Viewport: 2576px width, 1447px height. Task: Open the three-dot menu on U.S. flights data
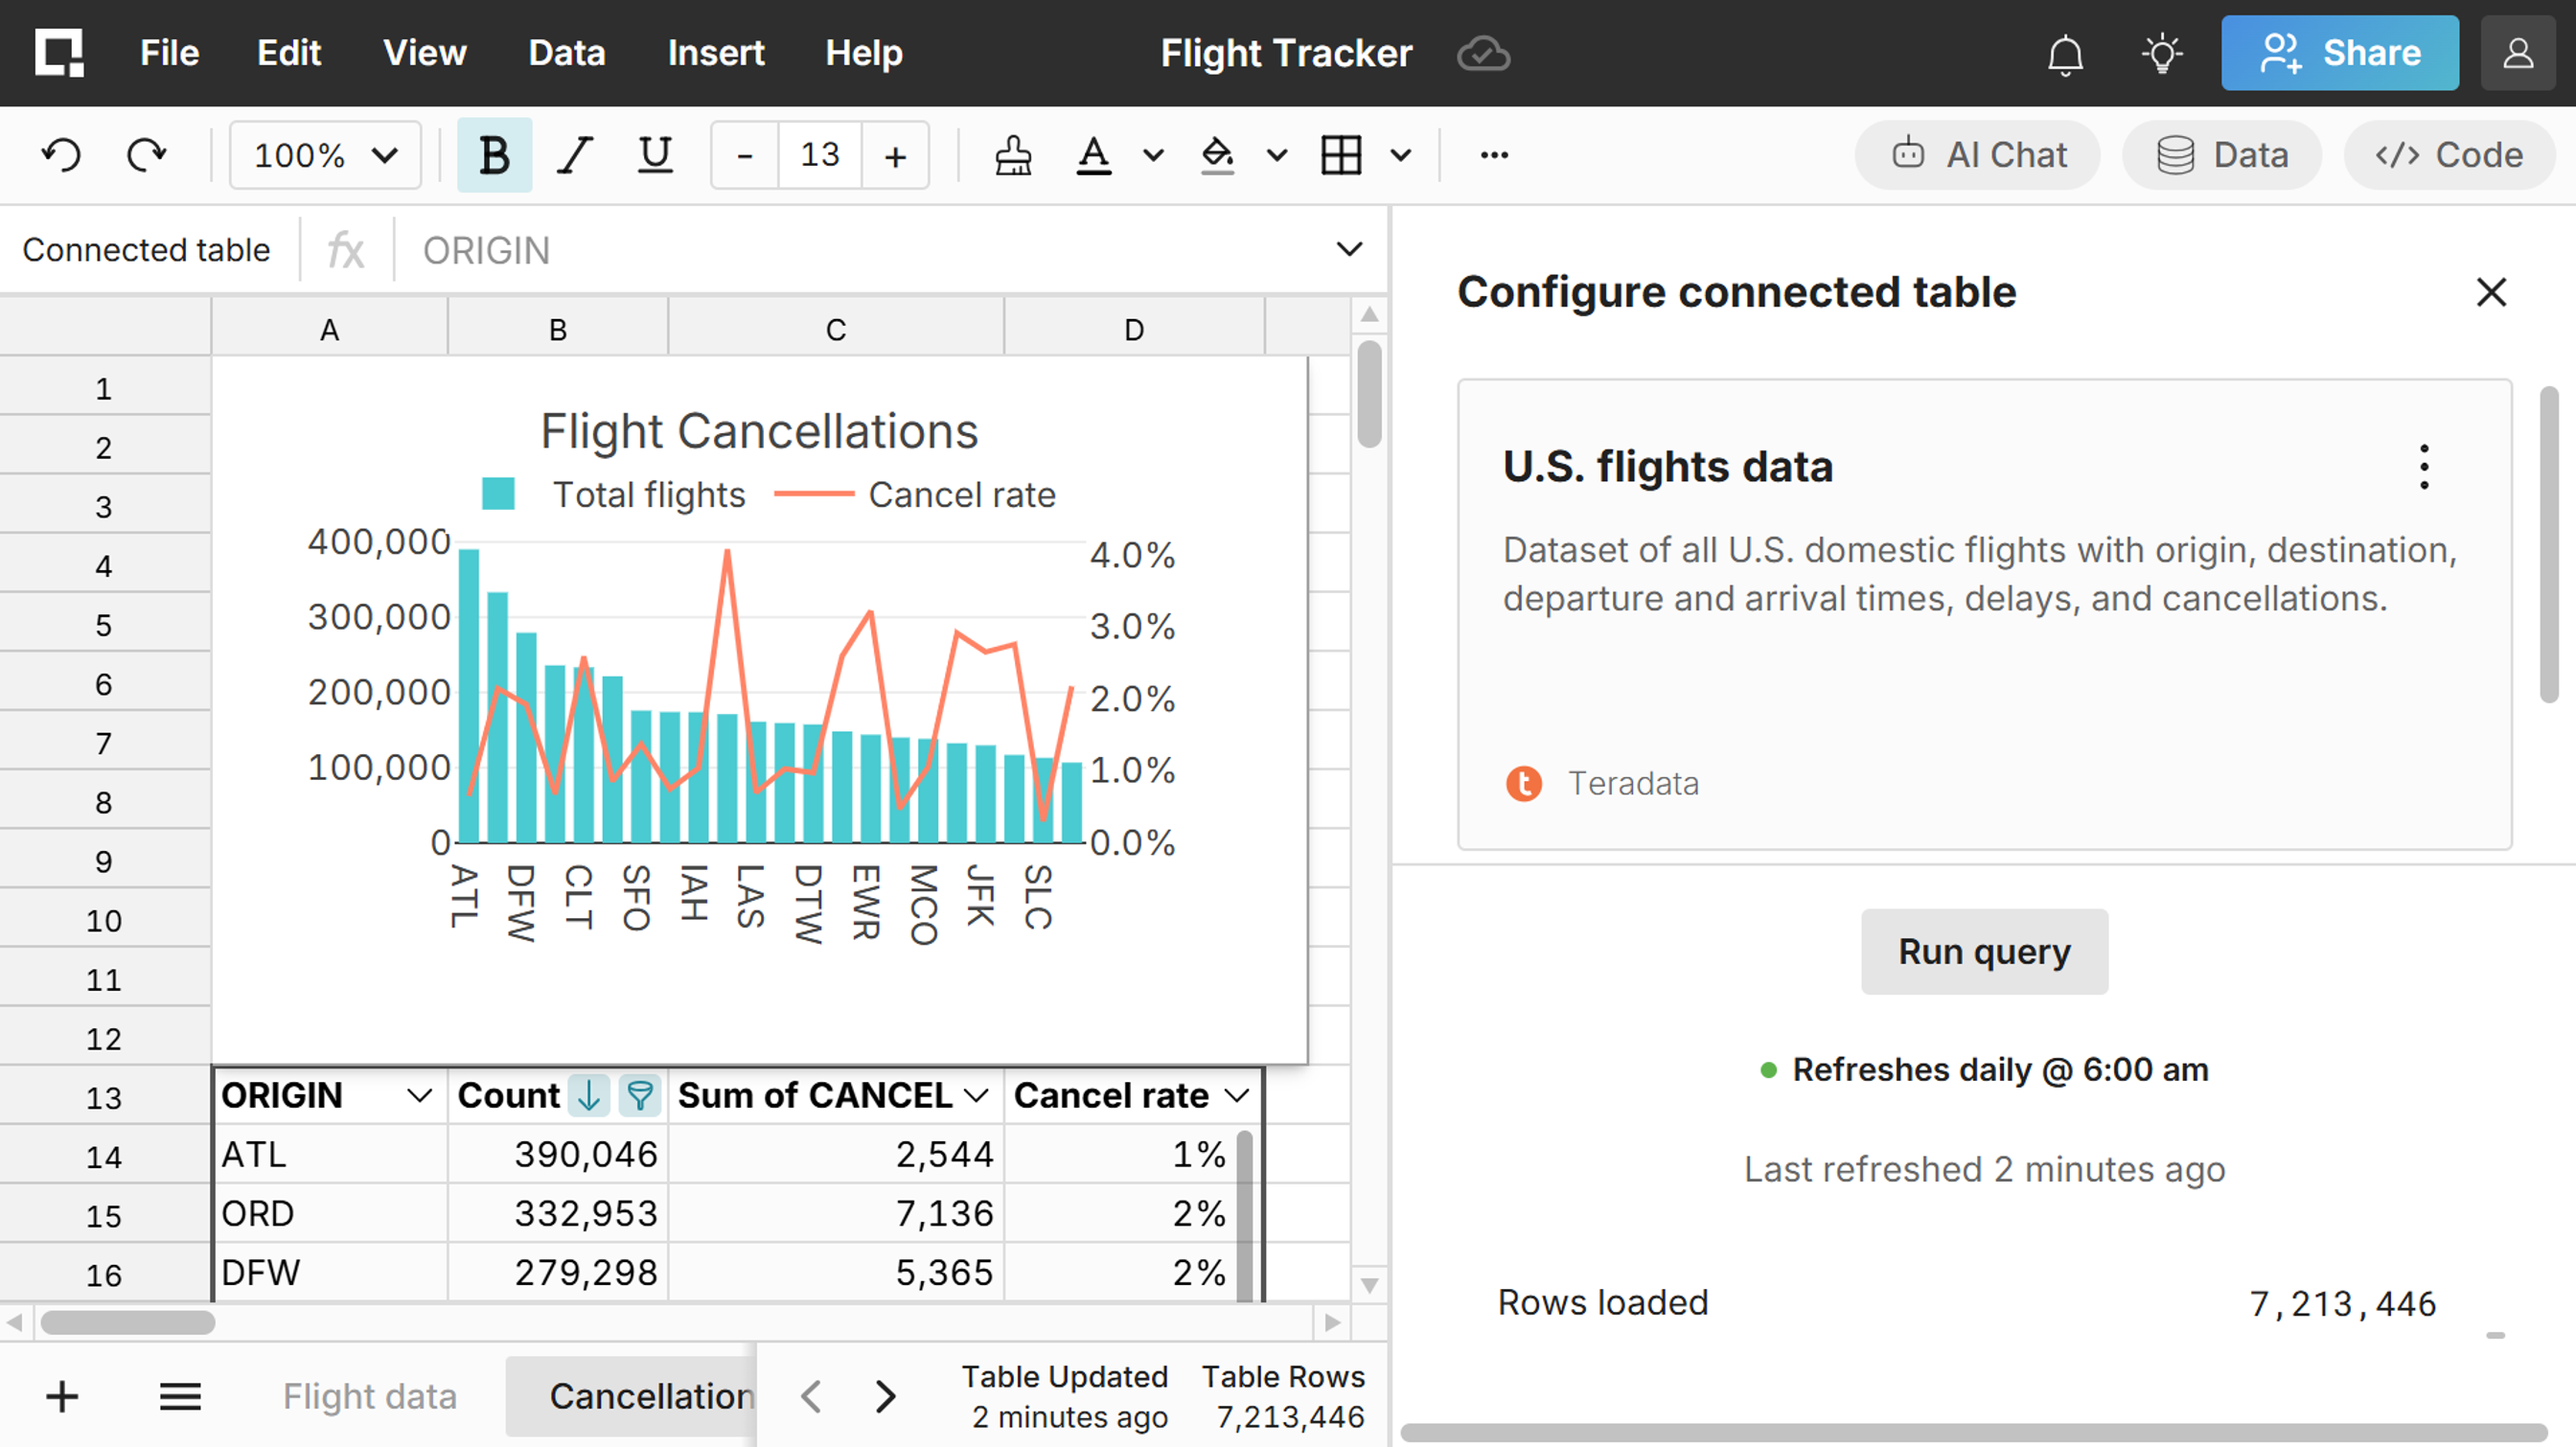pos(2423,467)
